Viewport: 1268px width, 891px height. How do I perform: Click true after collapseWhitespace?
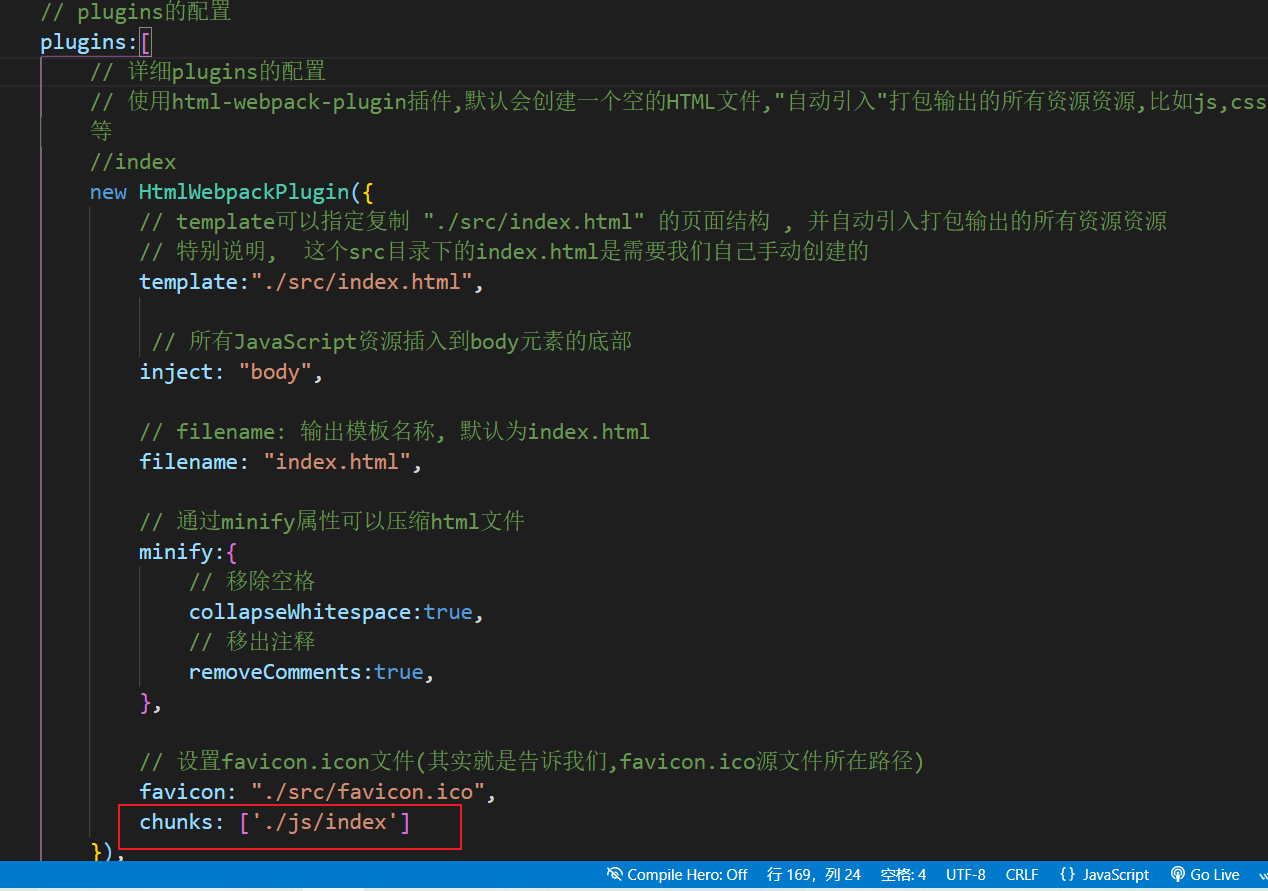tap(448, 611)
